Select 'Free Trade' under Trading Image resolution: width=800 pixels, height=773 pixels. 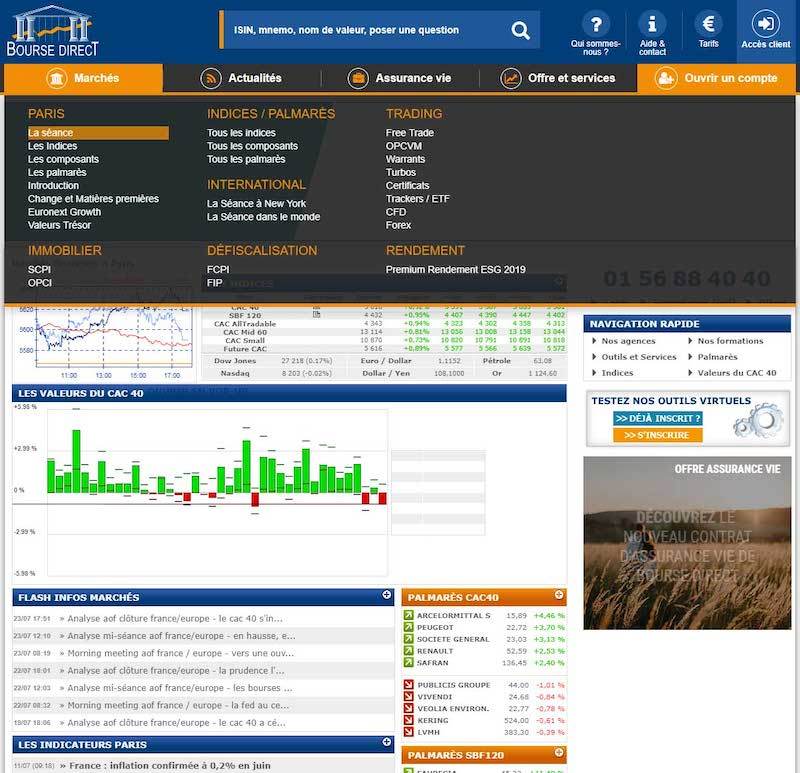409,133
